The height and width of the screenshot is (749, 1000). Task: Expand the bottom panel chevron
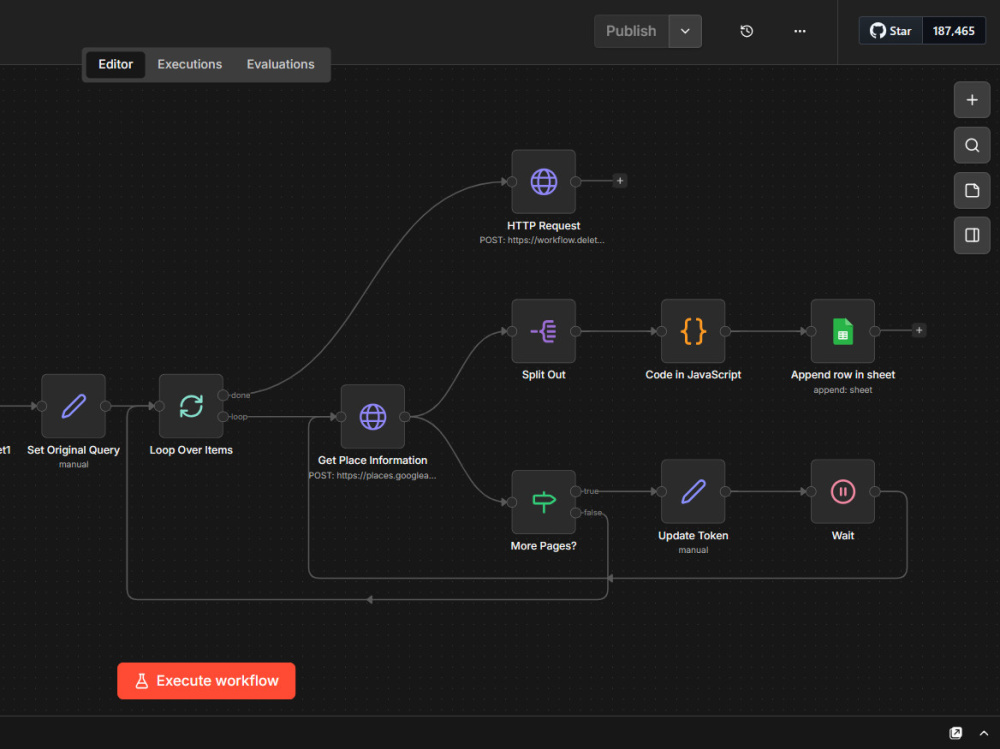click(x=984, y=733)
